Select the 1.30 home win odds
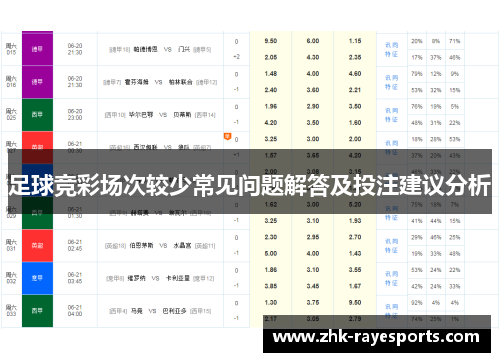The width and height of the screenshot is (500, 362). (x=271, y=303)
